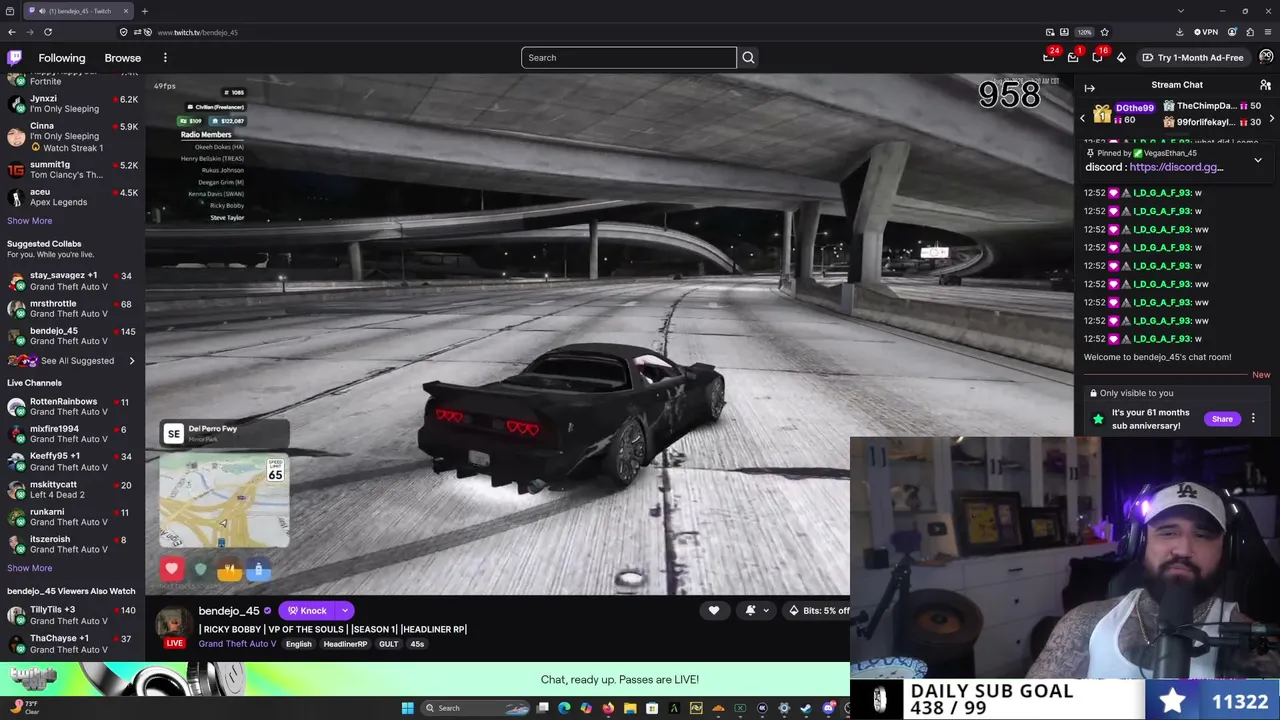Show next gift leaderboard entries
The width and height of the screenshot is (1280, 720).
coord(1271,119)
